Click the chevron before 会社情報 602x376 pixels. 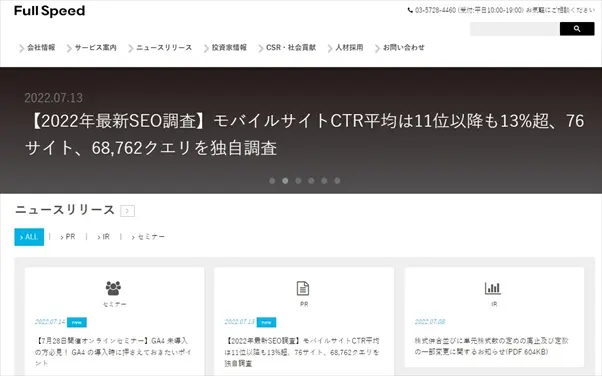(22, 48)
